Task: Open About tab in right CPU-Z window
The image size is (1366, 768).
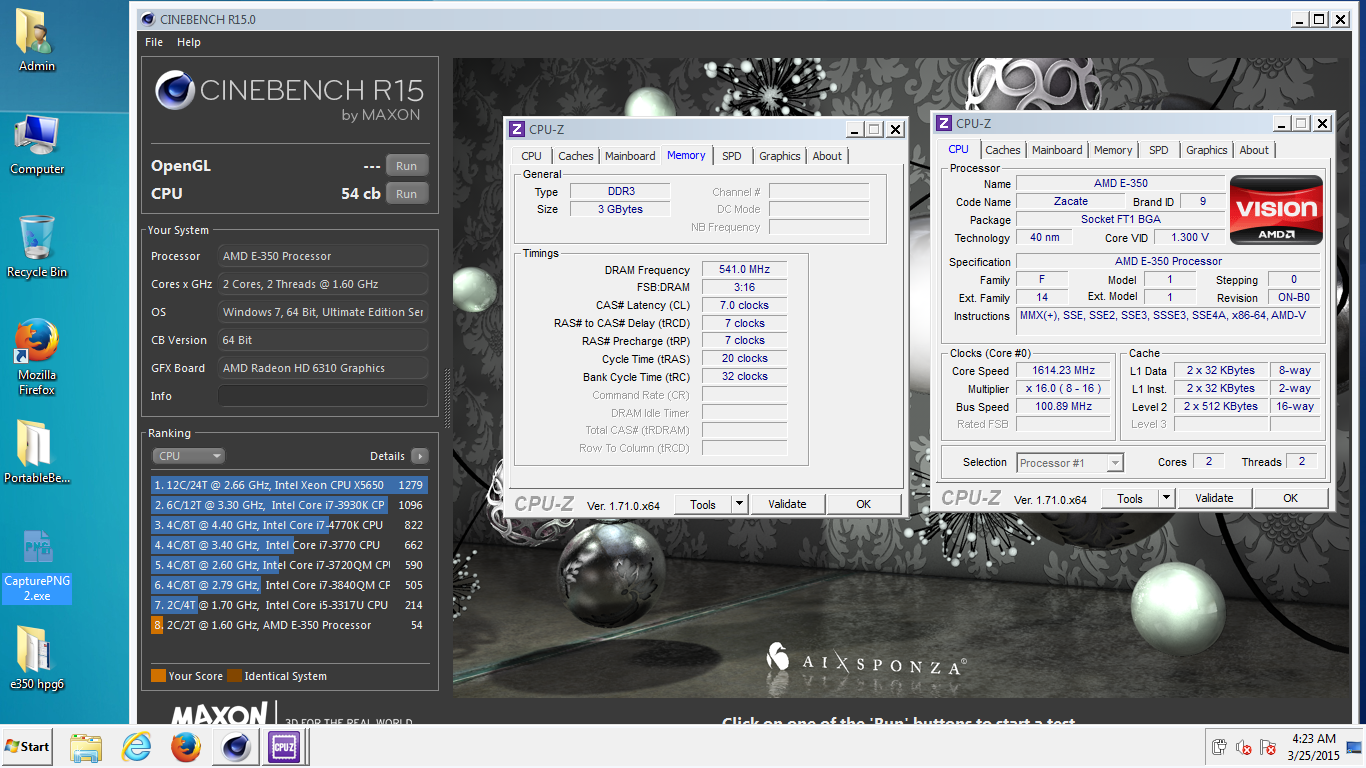Action: 1254,150
